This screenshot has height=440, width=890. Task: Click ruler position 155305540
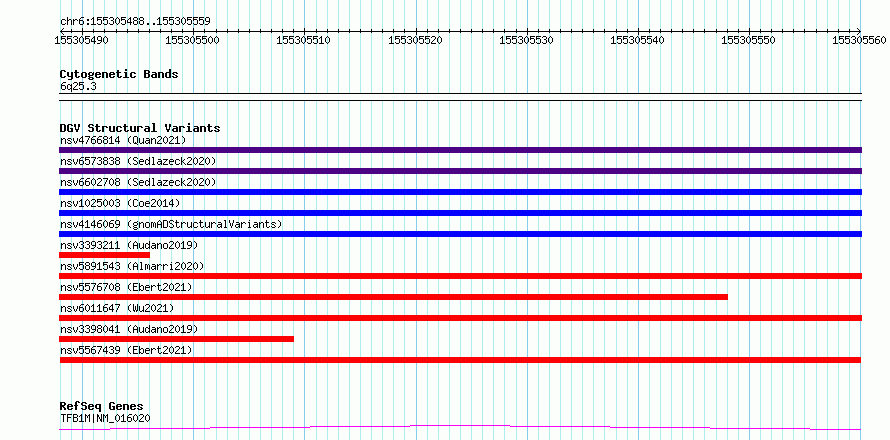coord(639,40)
